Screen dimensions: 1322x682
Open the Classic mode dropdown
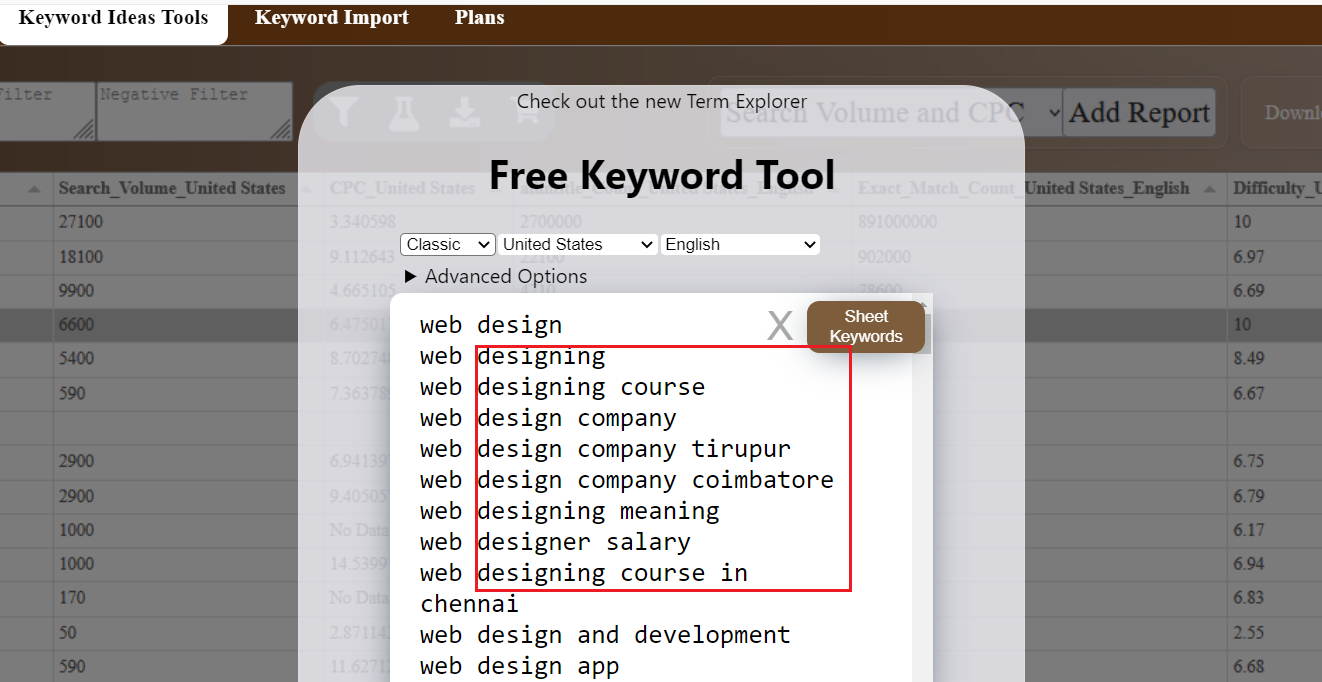tap(447, 244)
